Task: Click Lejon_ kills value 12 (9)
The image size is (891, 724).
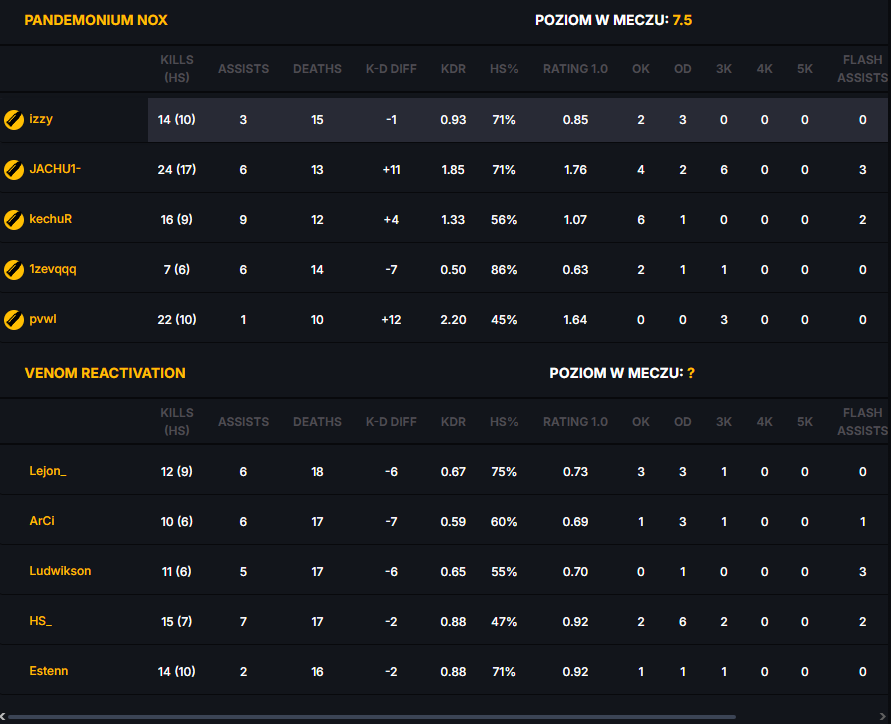Action: click(x=177, y=472)
